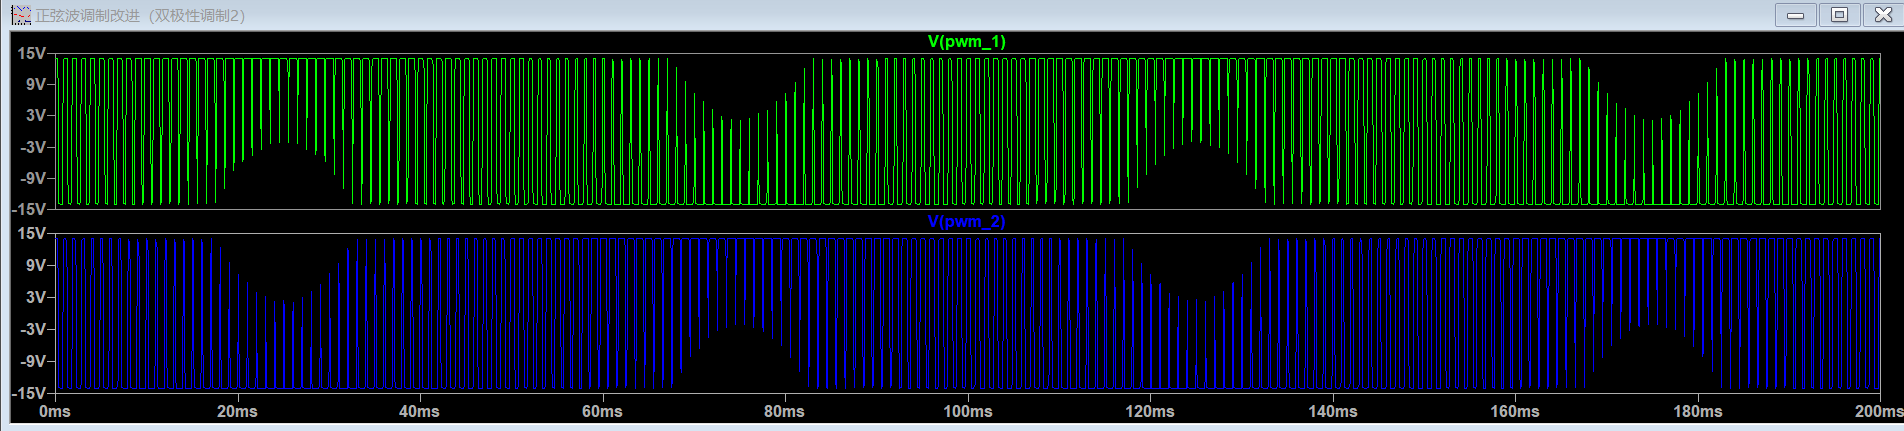Select the 100ms time axis marker
Image resolution: width=1904 pixels, height=431 pixels.
pos(967,411)
